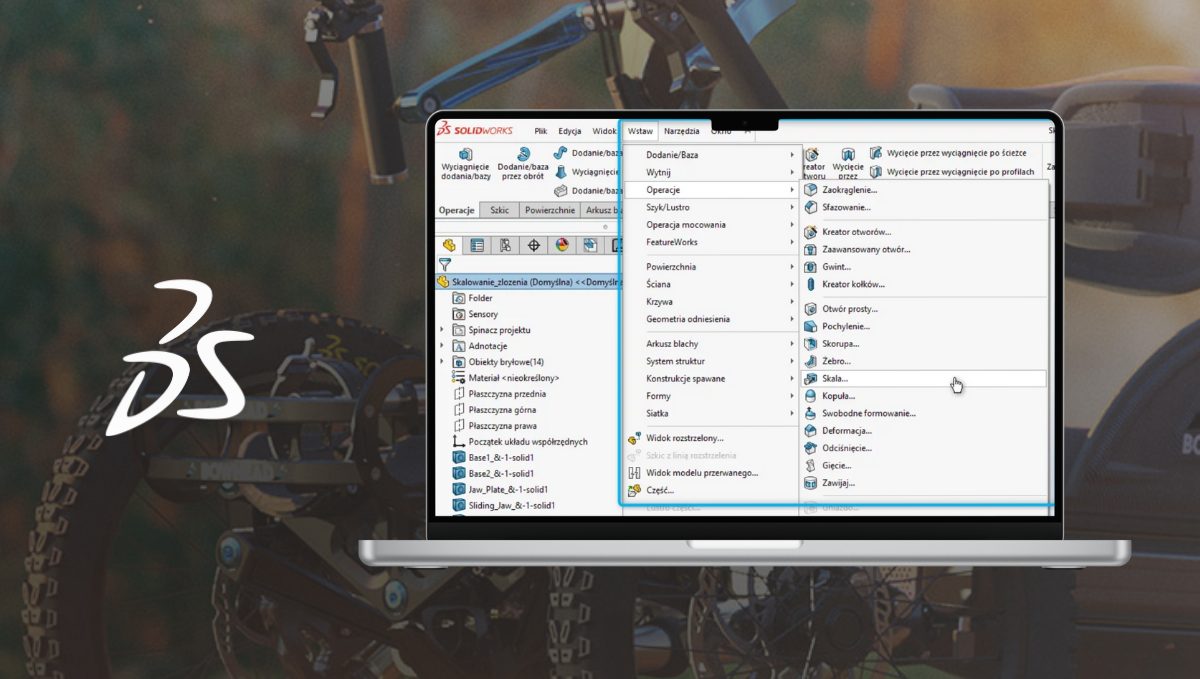The image size is (1200, 679).
Task: Select Skalowanie_zlozenia root tree item
Action: click(528, 282)
